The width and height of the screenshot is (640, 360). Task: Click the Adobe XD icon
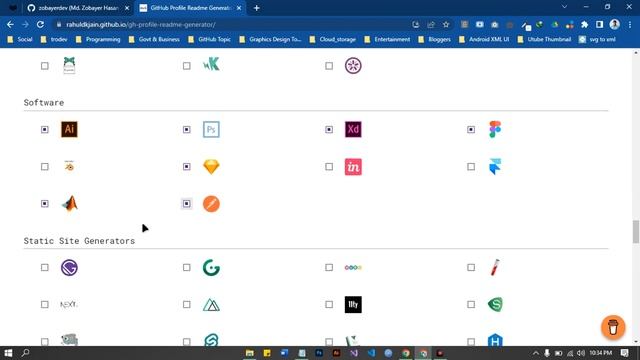[x=353, y=129]
